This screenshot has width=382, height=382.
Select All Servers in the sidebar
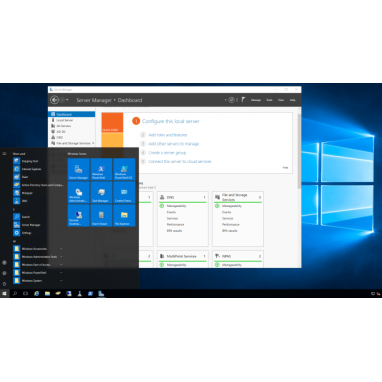click(72, 126)
